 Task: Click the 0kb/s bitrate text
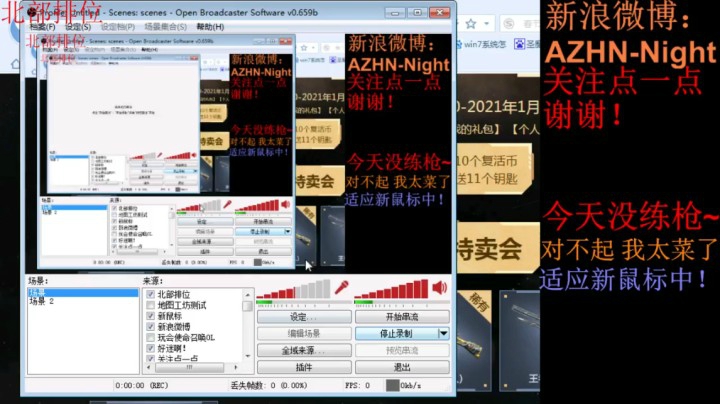click(x=411, y=386)
